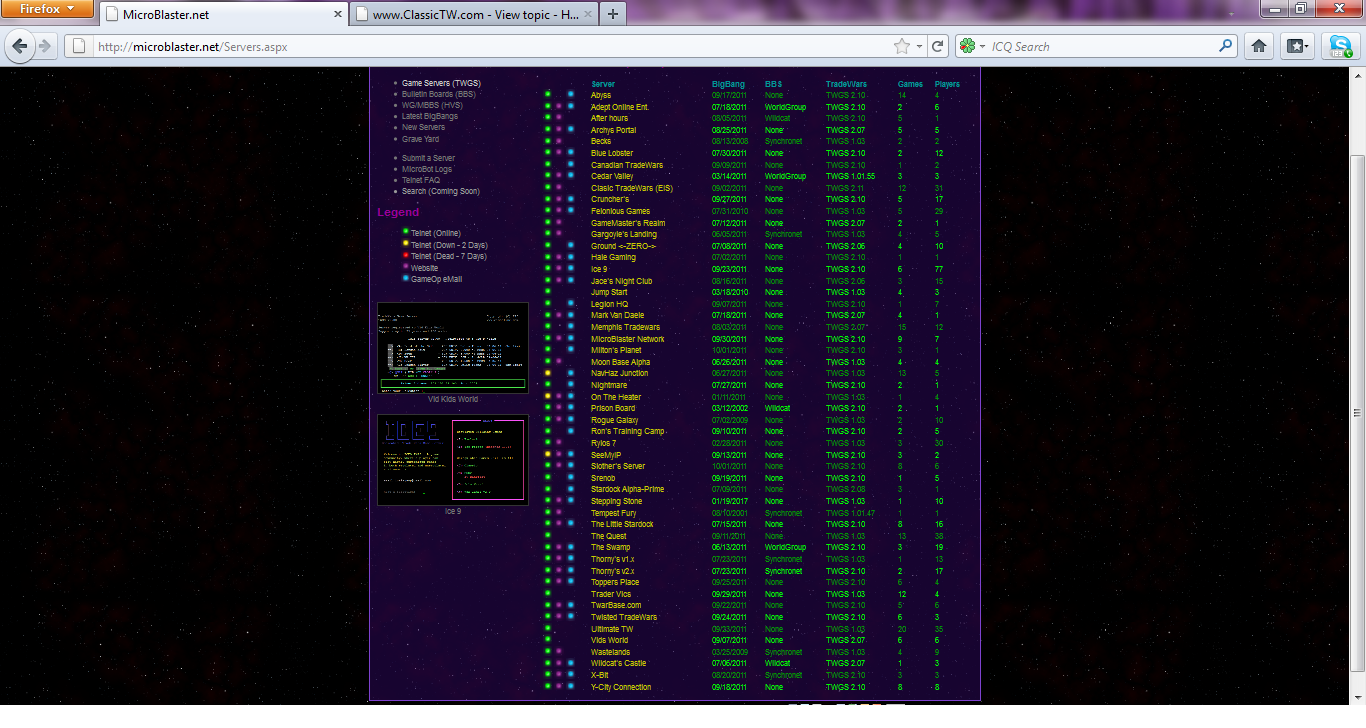
Task: Click the BigBang column header
Action: (x=728, y=84)
